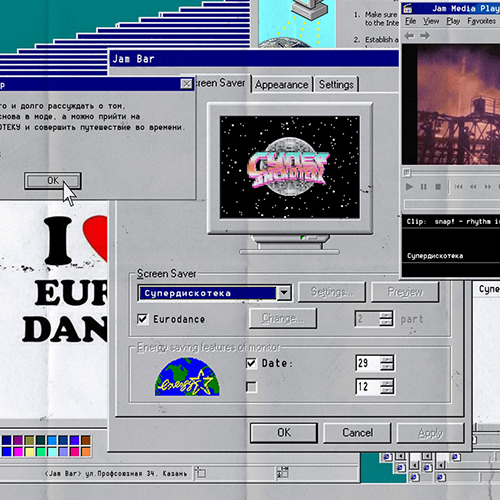Increase the value 29 spinner
Viewport: 500px width, 500px height.
(x=387, y=359)
